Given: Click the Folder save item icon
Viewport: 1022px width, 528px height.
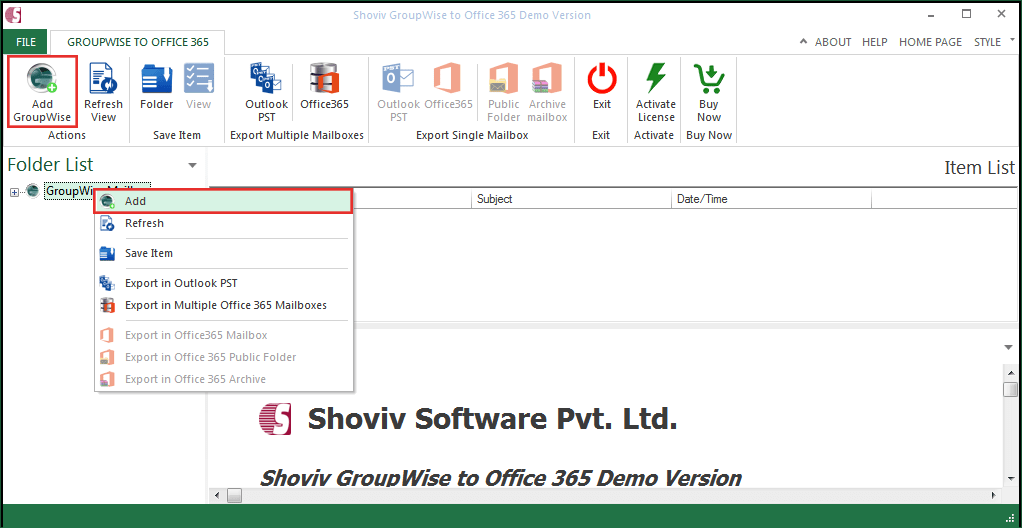Looking at the screenshot, I should [156, 87].
